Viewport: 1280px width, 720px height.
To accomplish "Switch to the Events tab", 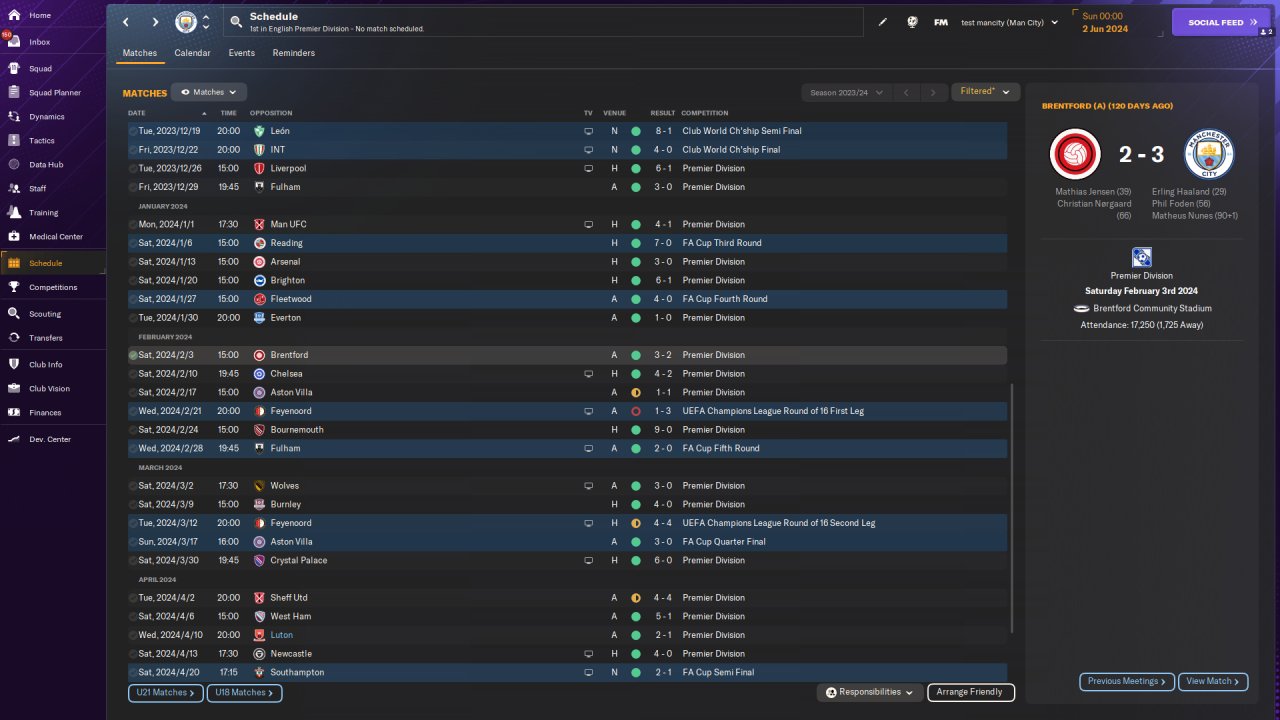I will [241, 53].
